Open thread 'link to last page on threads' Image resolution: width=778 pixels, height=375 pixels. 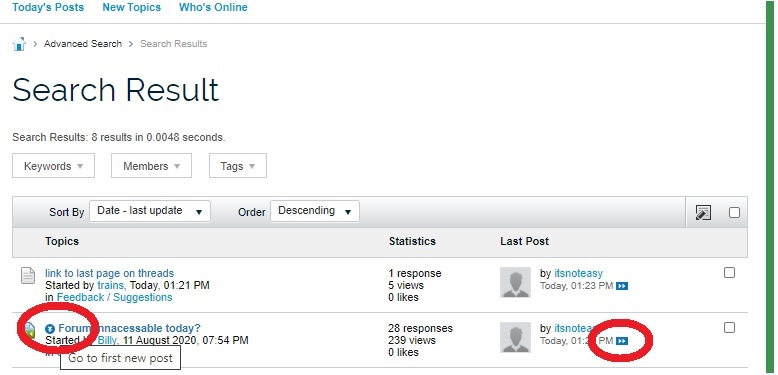(110, 273)
